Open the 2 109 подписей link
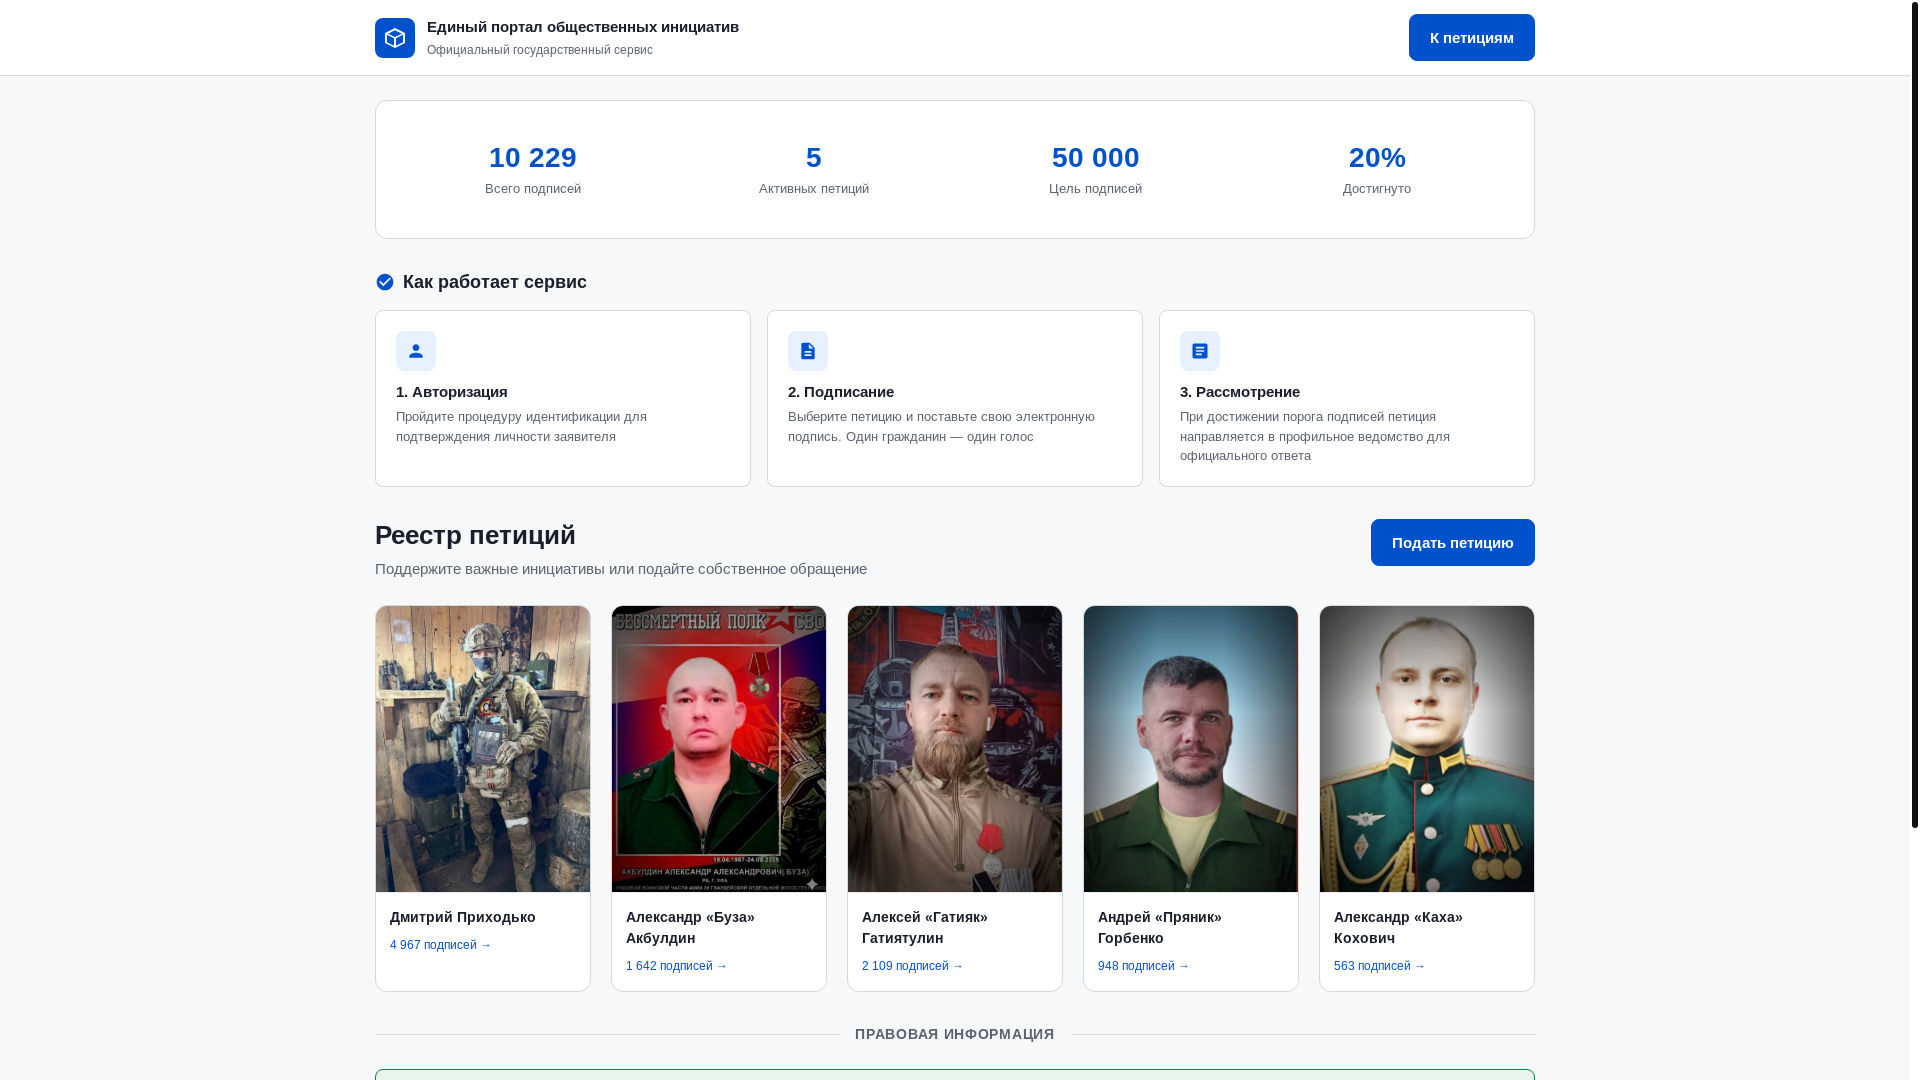The height and width of the screenshot is (1080, 1920). pos(913,966)
